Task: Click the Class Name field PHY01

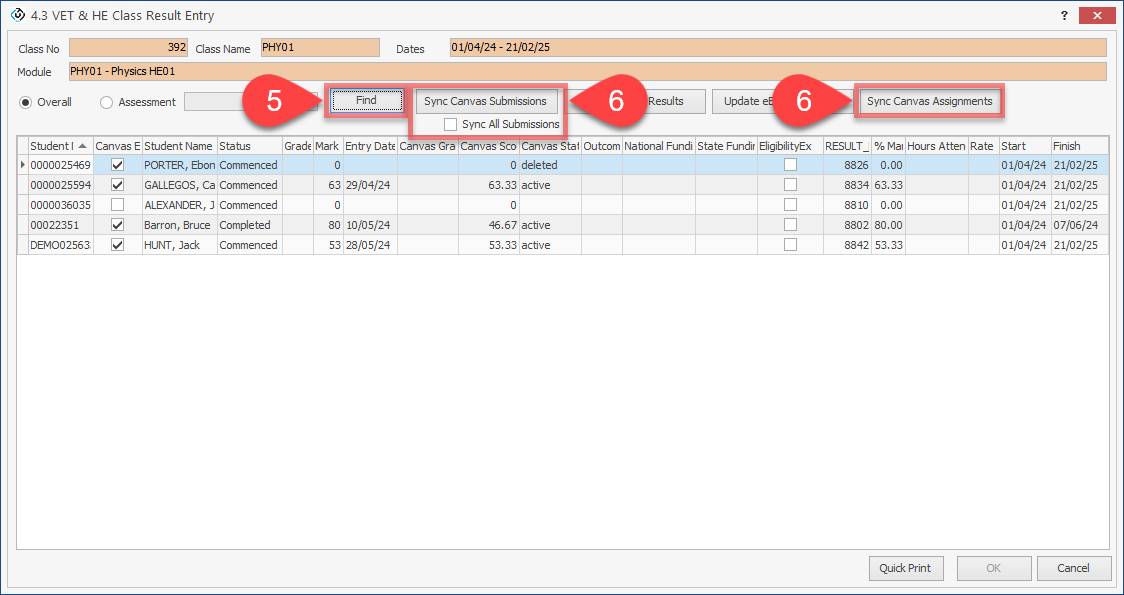Action: coord(319,48)
